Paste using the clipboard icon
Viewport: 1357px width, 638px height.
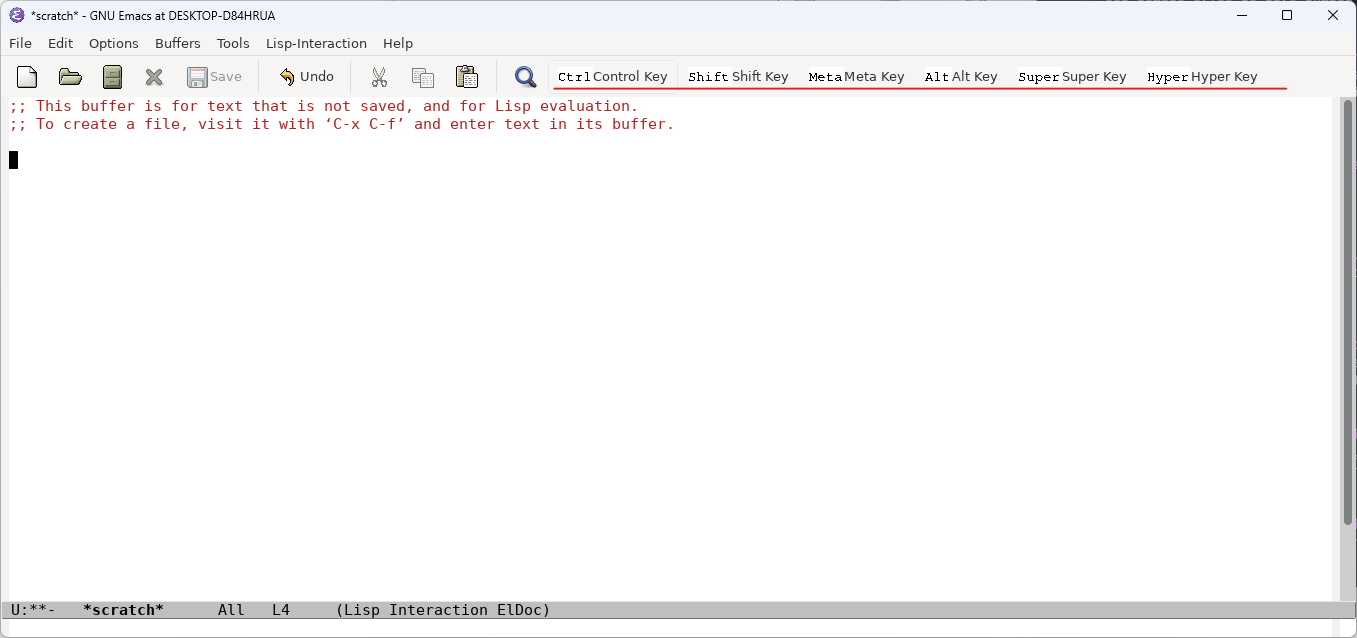(466, 77)
